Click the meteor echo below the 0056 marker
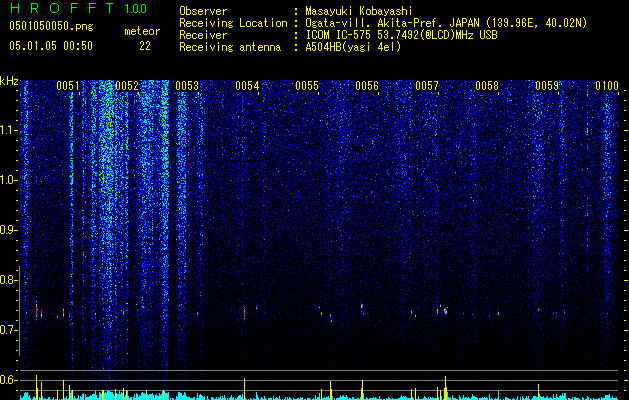 (362, 307)
